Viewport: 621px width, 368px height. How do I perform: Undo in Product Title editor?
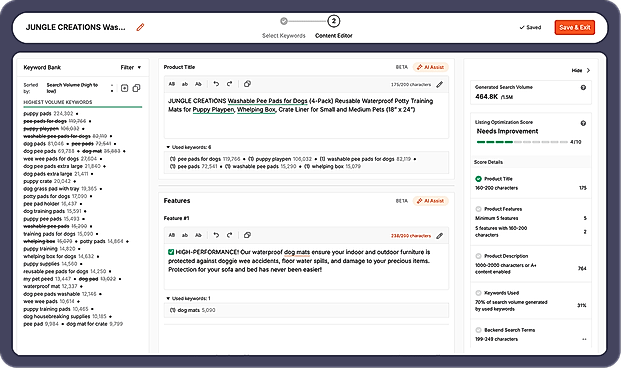[216, 84]
